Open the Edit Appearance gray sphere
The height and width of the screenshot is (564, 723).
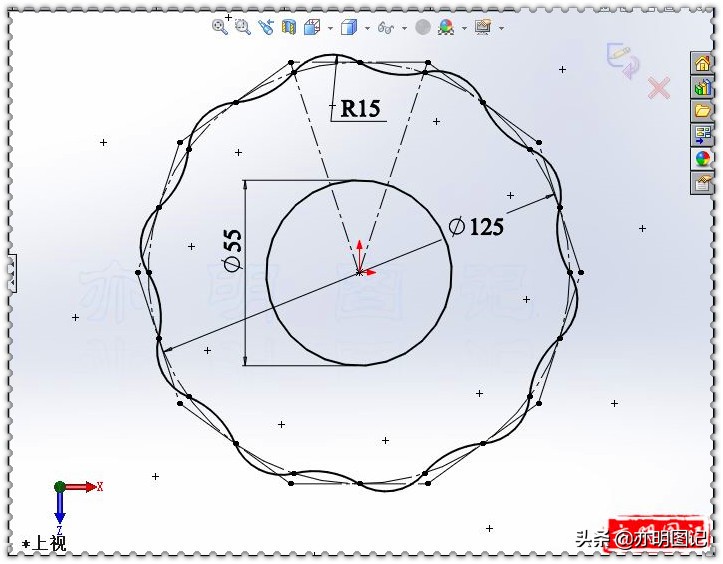423,28
